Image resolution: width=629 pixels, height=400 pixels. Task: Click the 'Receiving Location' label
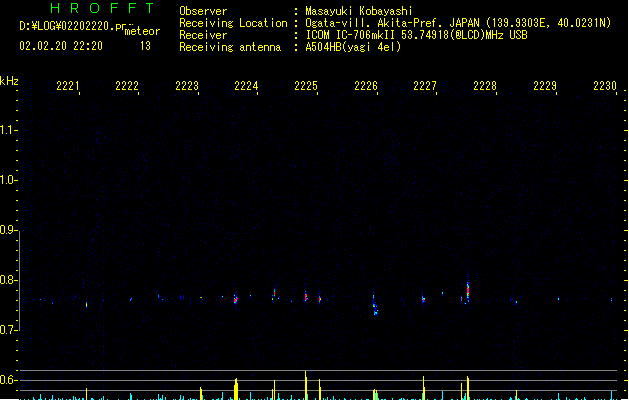click(233, 23)
